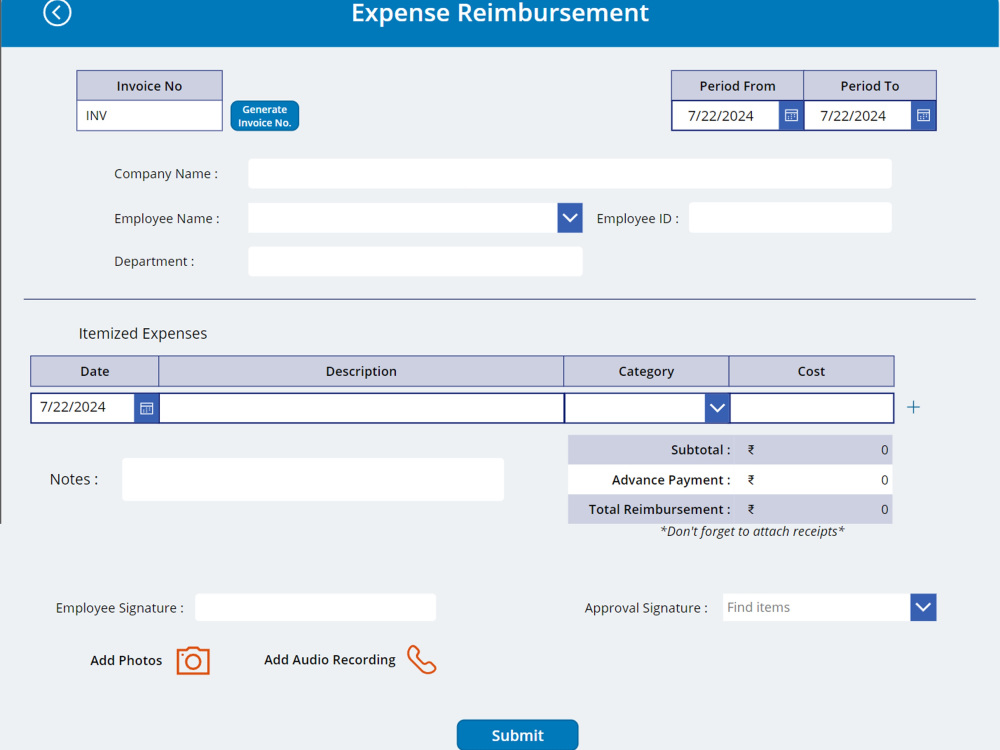Viewport: 1000px width, 750px height.
Task: Click the Employee ID input field
Action: click(x=790, y=217)
